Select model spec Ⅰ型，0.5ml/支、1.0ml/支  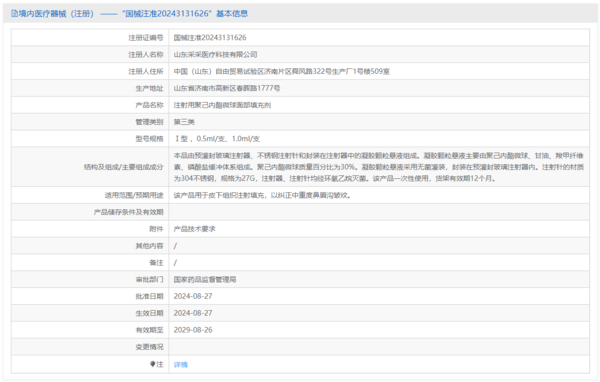point(217,139)
